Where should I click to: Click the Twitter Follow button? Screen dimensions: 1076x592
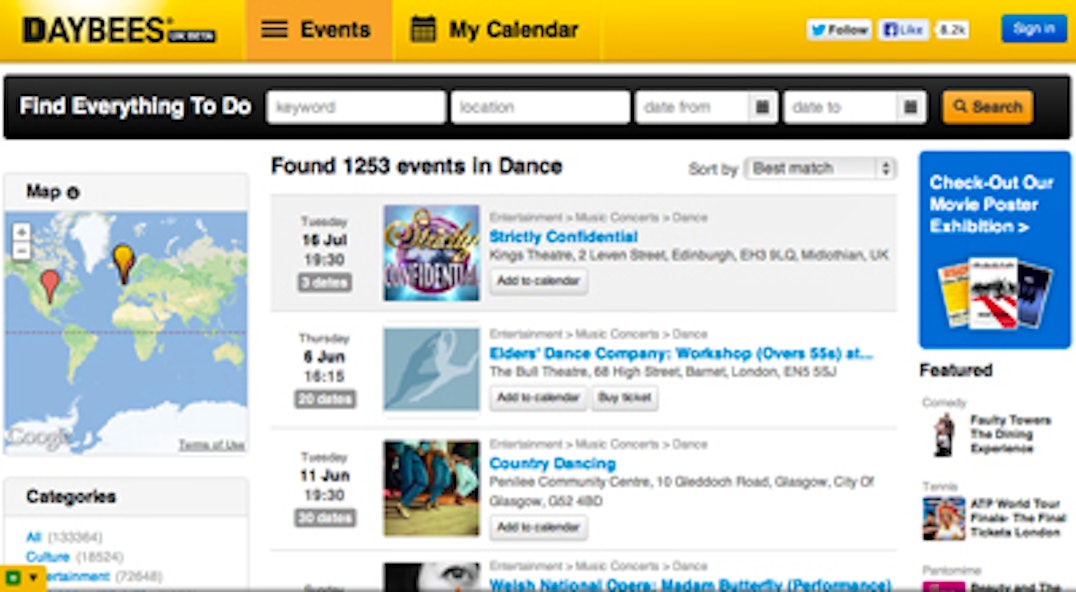(839, 29)
